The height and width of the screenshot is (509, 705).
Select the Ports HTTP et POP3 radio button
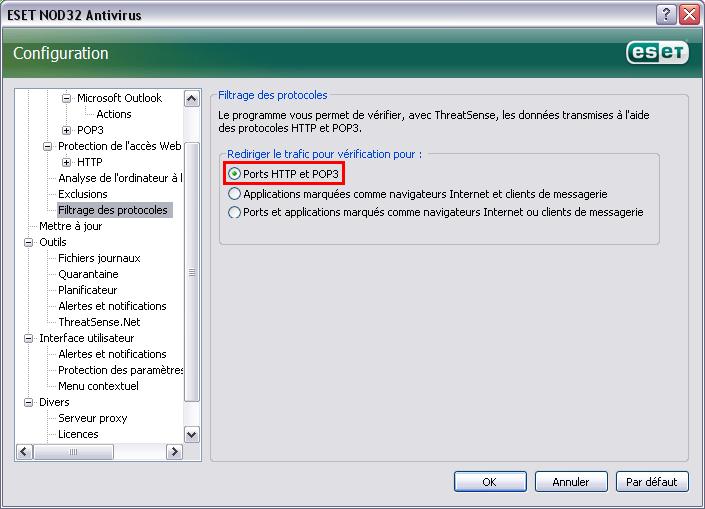234,174
